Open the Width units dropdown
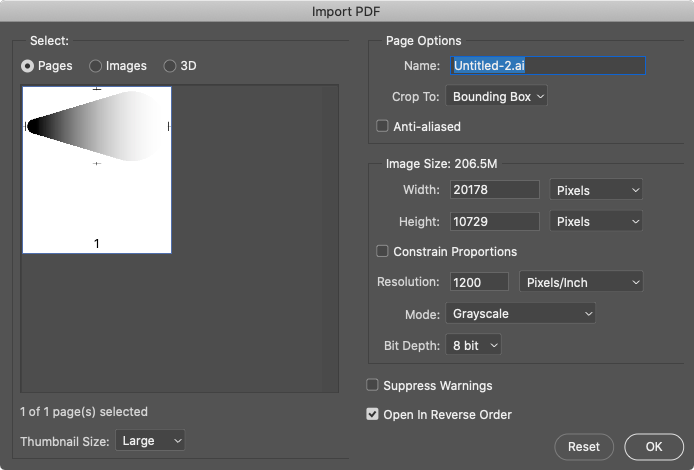This screenshot has height=470, width=694. [596, 190]
